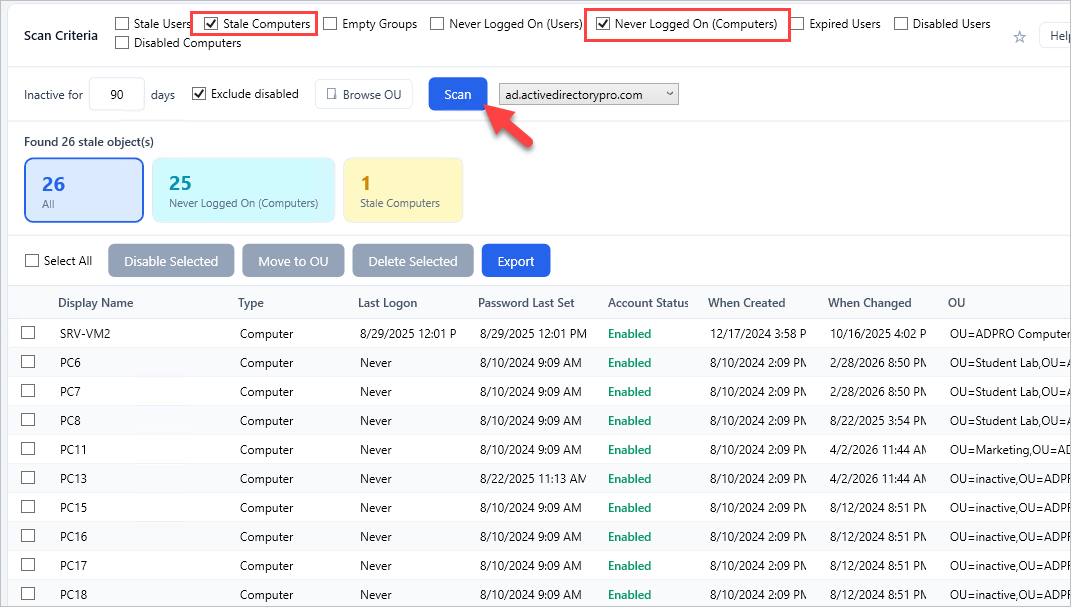Click the Move to OU button
The image size is (1071, 607).
(293, 261)
